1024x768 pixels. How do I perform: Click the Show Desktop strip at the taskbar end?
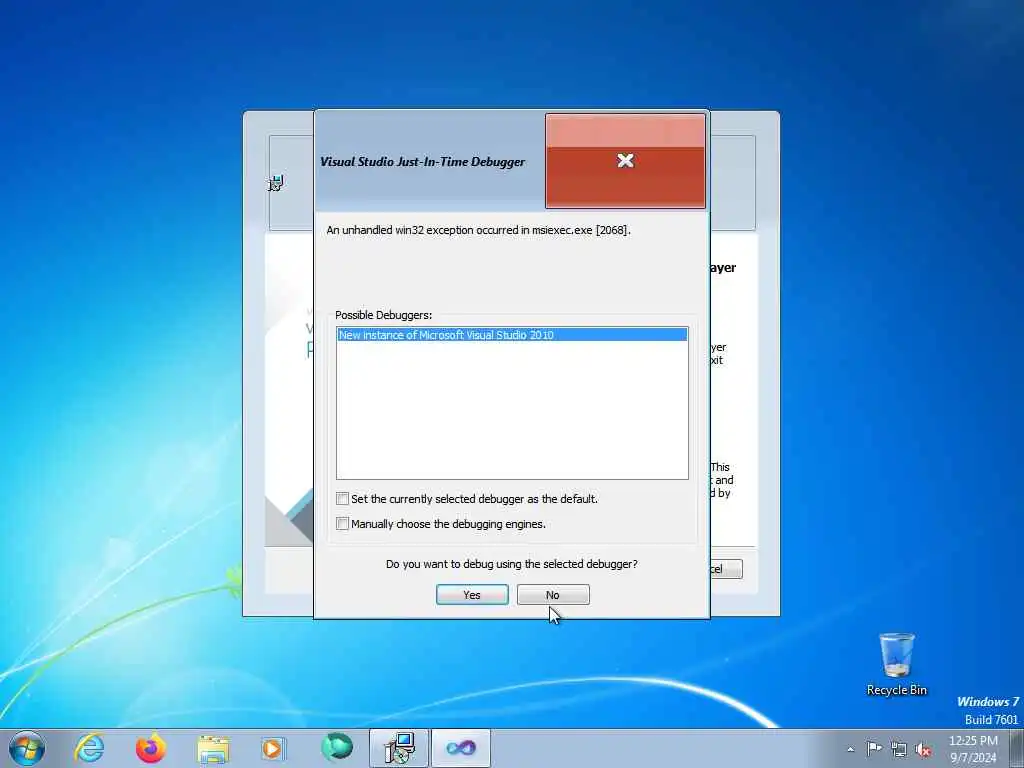point(1017,748)
